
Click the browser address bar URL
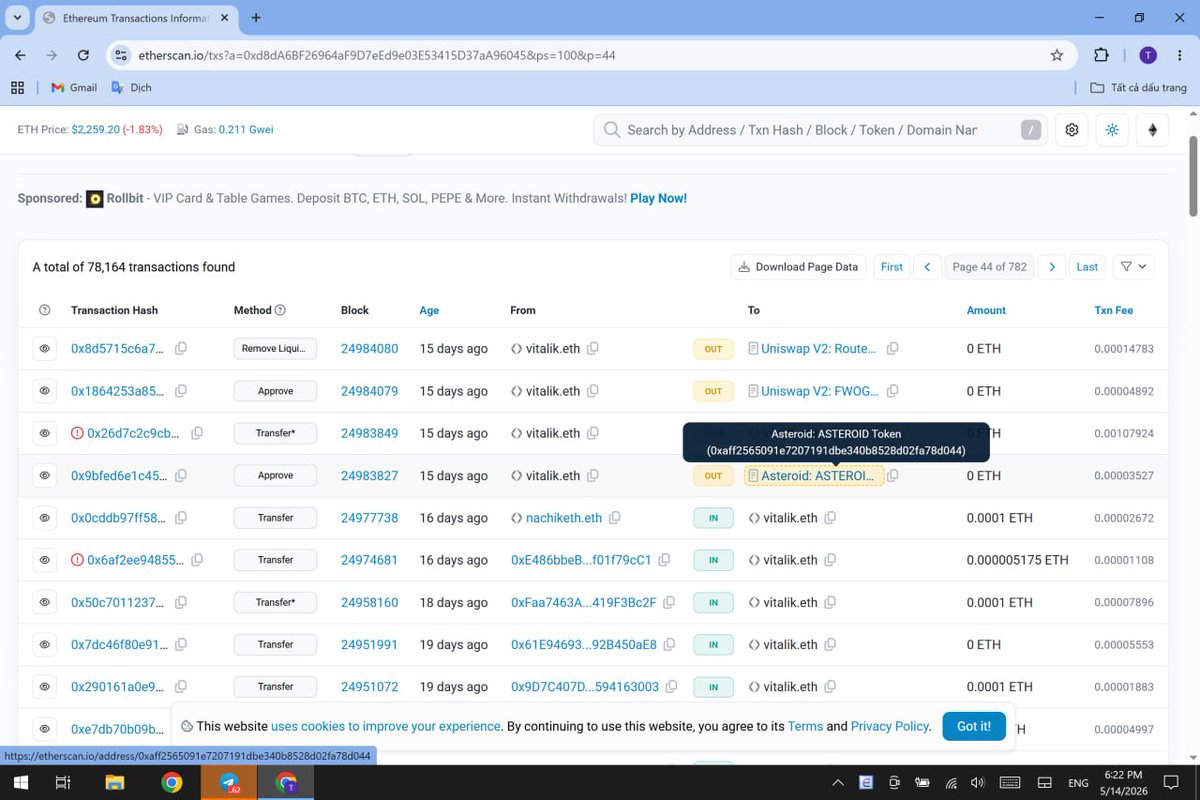point(375,55)
